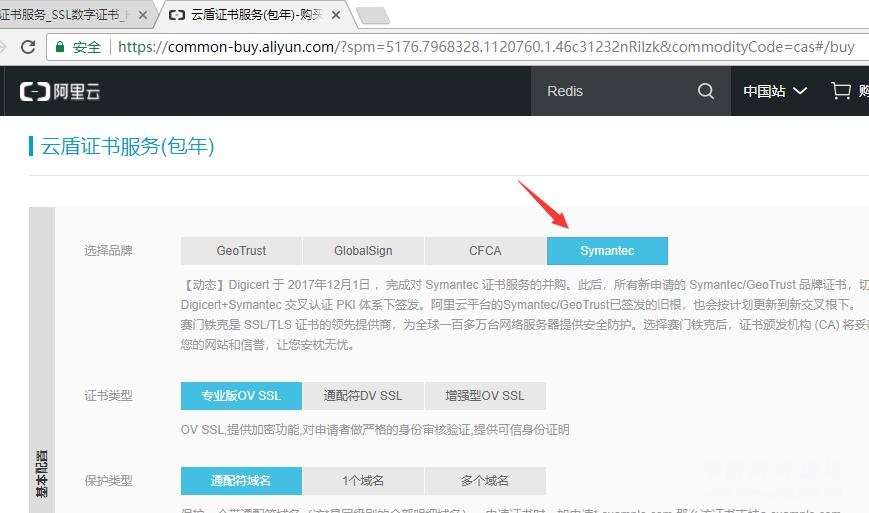Select the Symantec brand option
The height and width of the screenshot is (513, 869).
(x=607, y=251)
